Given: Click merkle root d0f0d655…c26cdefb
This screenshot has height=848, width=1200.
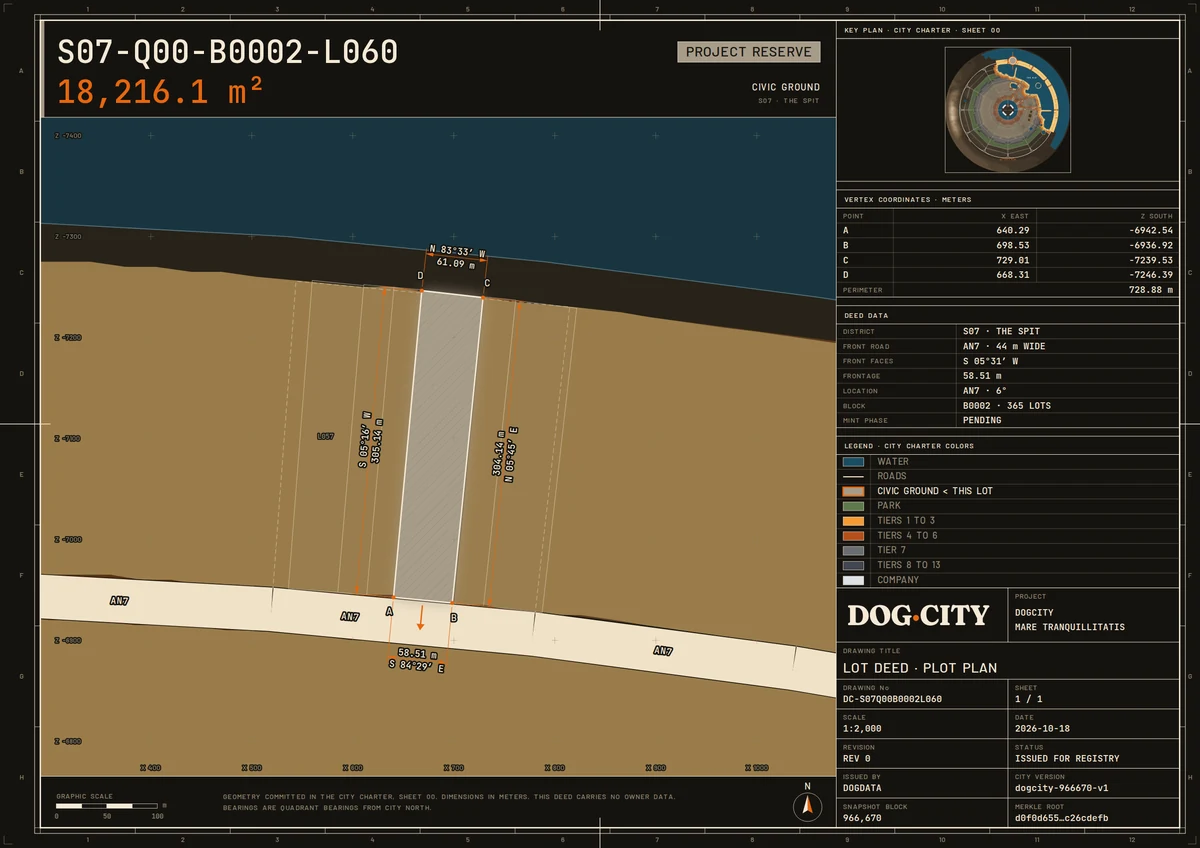Looking at the screenshot, I should pos(1061,817).
